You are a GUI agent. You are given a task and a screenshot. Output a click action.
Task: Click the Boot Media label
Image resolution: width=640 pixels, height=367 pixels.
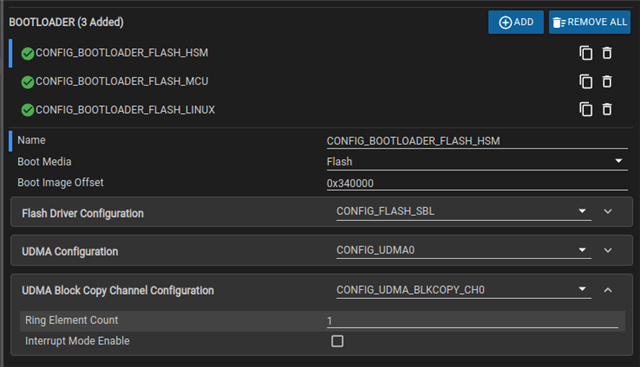(x=44, y=162)
